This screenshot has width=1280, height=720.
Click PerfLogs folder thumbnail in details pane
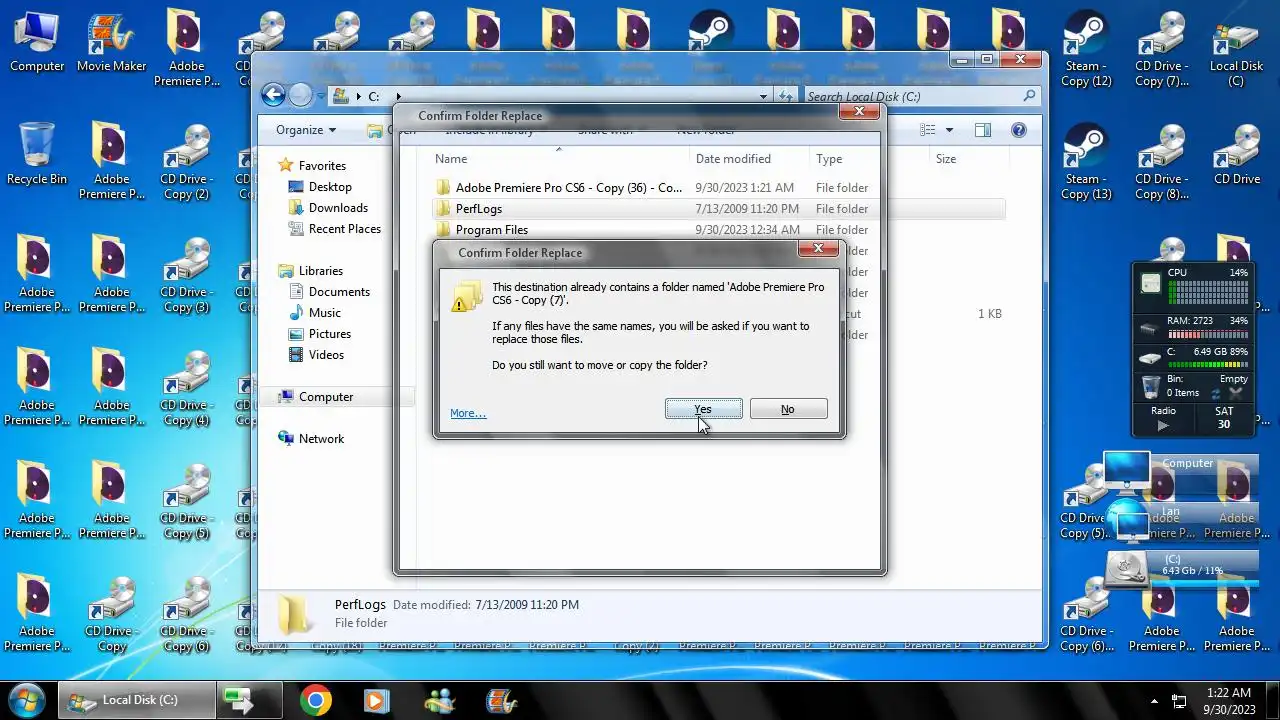295,613
